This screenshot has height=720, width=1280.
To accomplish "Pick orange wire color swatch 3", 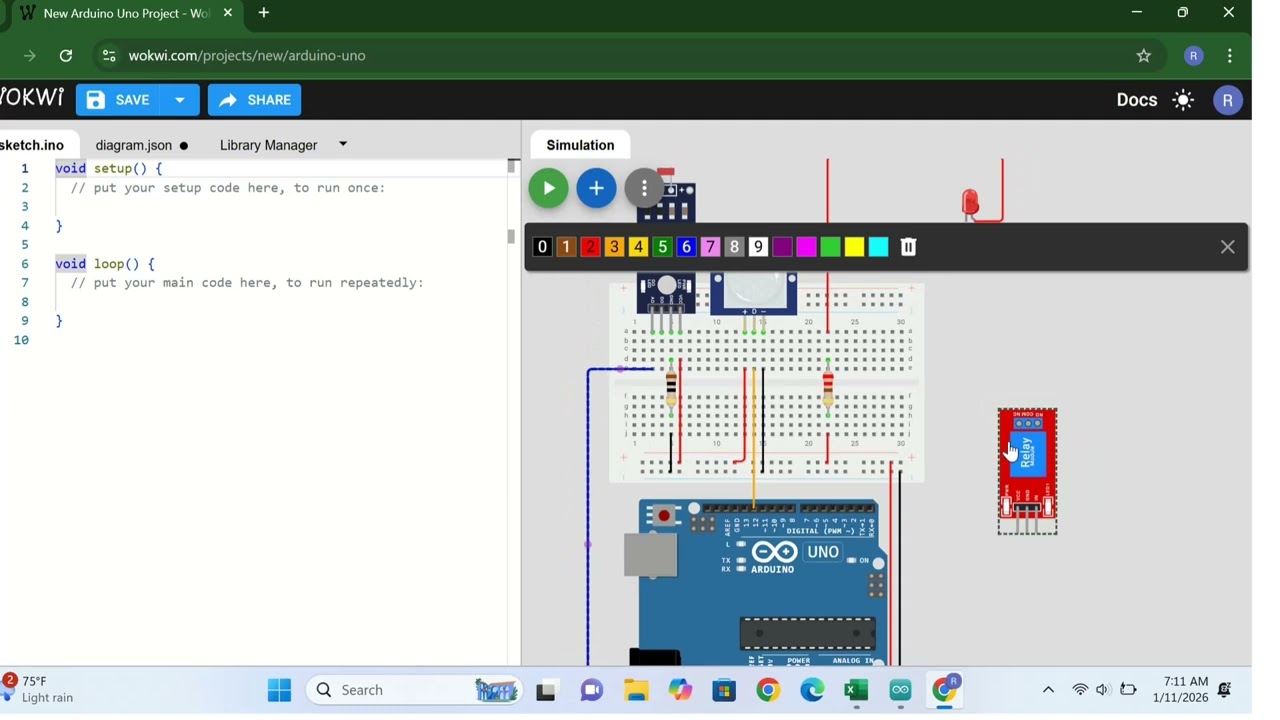I will (x=614, y=247).
